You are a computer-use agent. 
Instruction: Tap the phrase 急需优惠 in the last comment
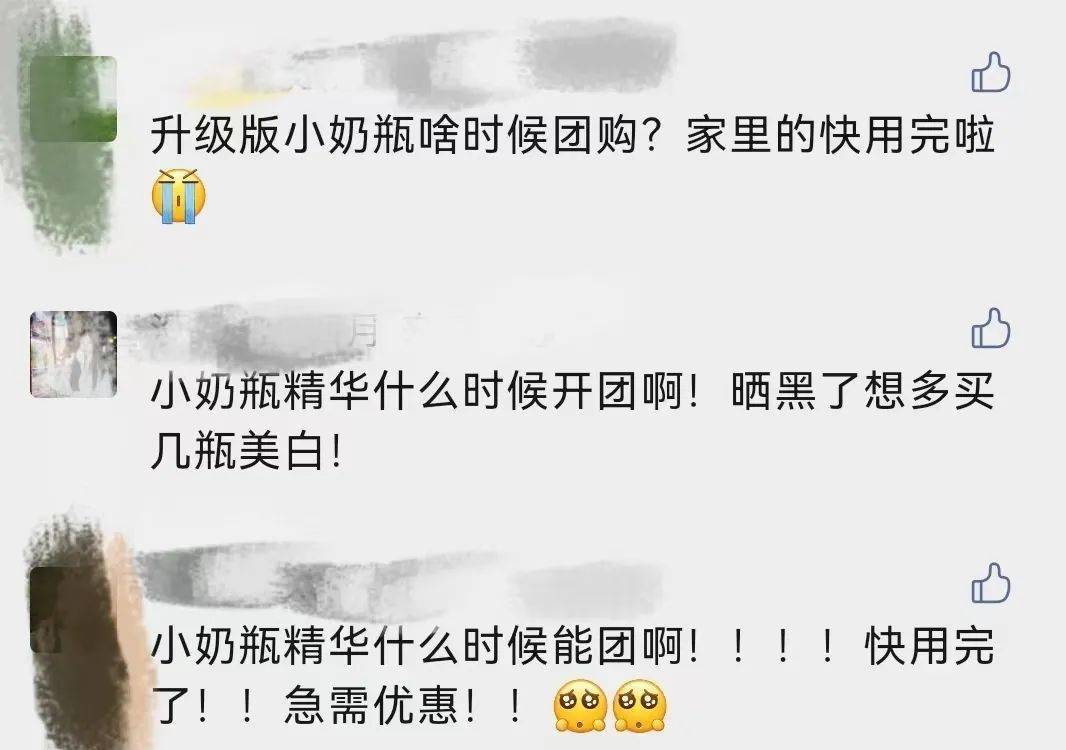[372, 706]
